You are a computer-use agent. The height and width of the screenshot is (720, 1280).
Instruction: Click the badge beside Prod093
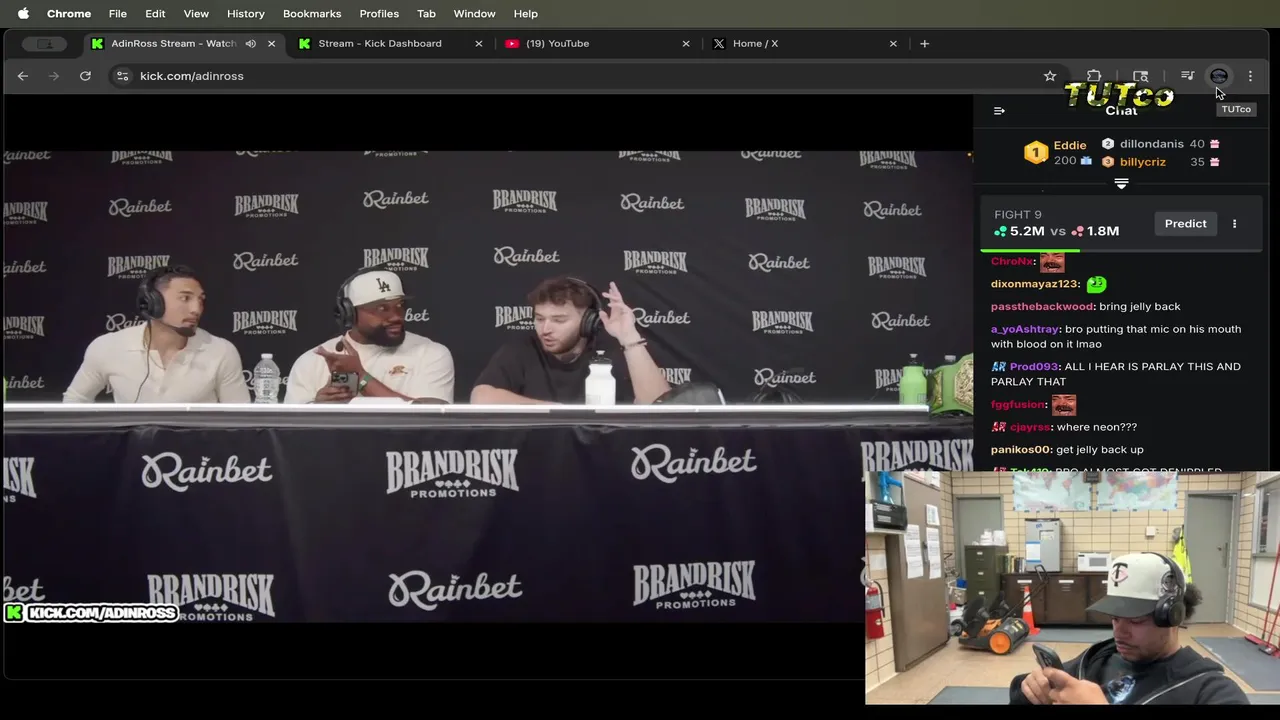pyautogui.click(x=998, y=367)
